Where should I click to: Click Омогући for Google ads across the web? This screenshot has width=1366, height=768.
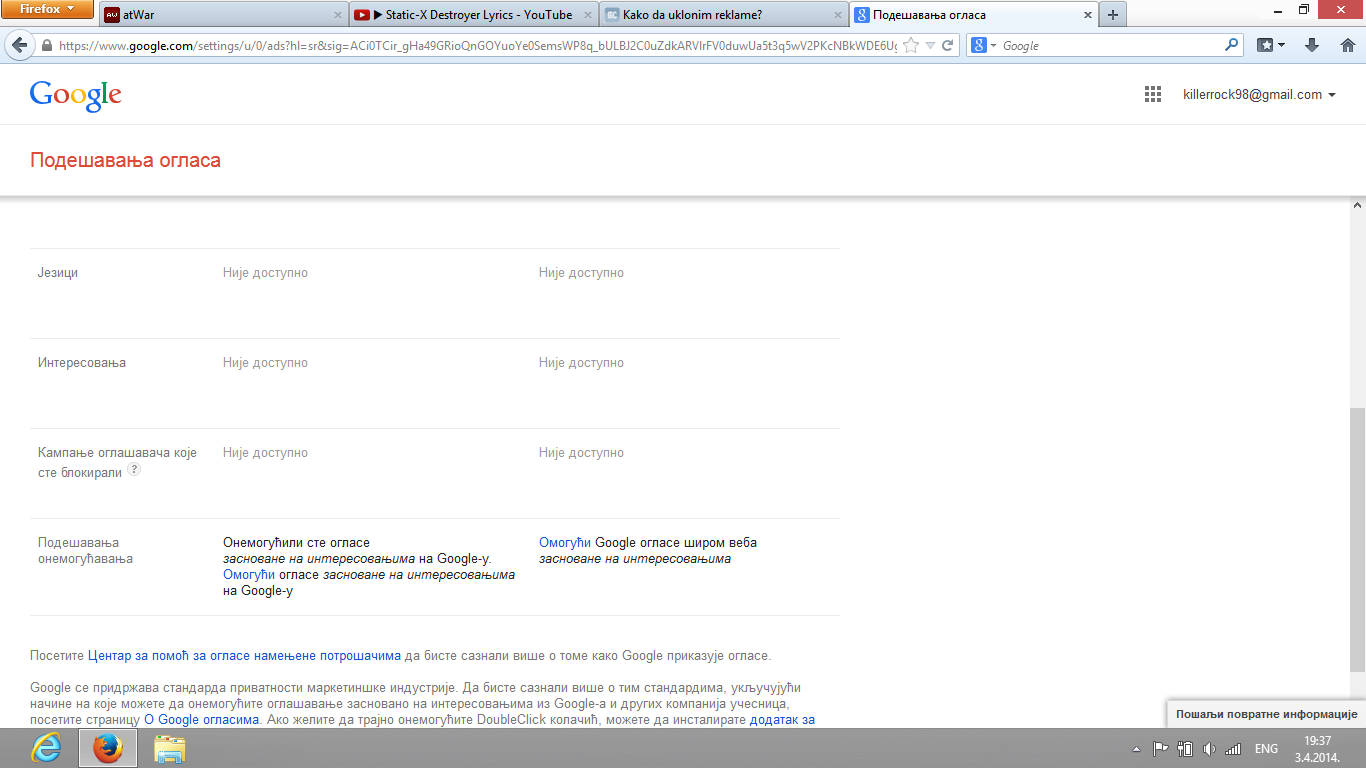coord(565,543)
